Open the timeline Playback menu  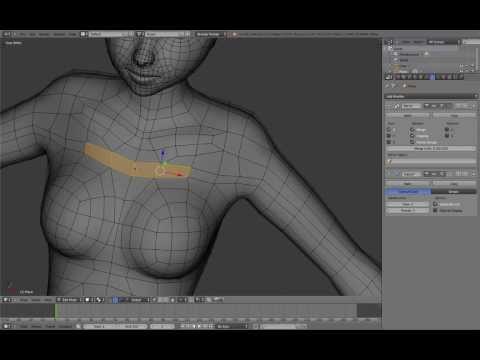65,326
